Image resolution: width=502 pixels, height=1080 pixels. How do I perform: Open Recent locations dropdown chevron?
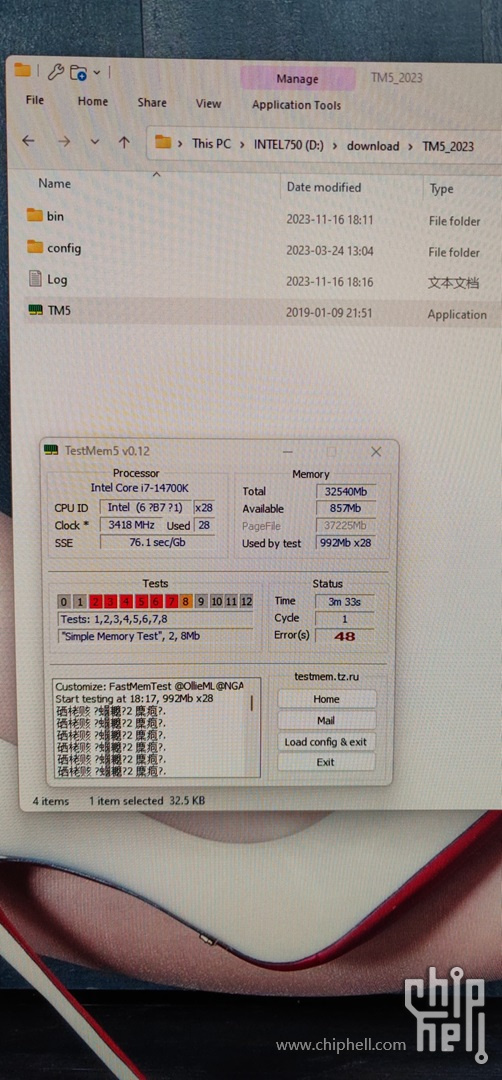[x=95, y=142]
